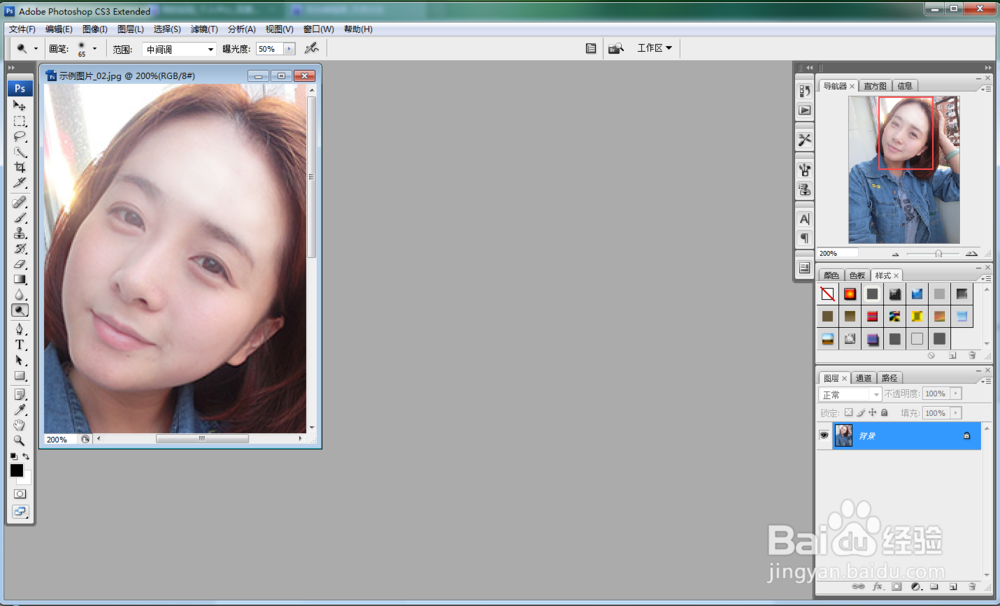1000x606 pixels.
Task: Open the layer opacity arrow
Action: tap(956, 394)
